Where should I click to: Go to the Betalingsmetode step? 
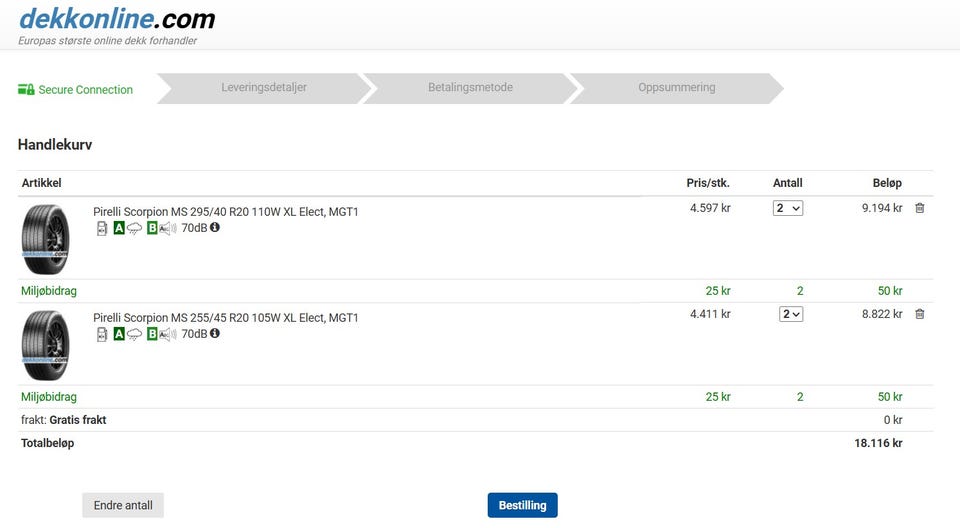pyautogui.click(x=470, y=88)
